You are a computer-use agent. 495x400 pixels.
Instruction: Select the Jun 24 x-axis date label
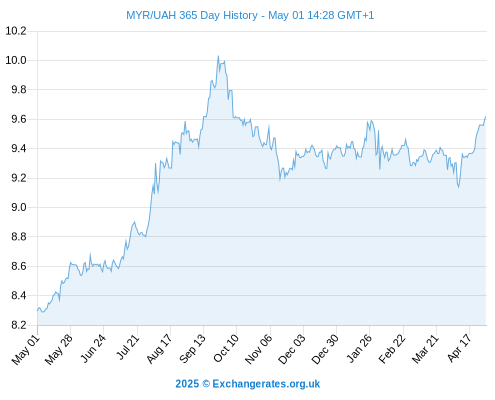pyautogui.click(x=93, y=348)
